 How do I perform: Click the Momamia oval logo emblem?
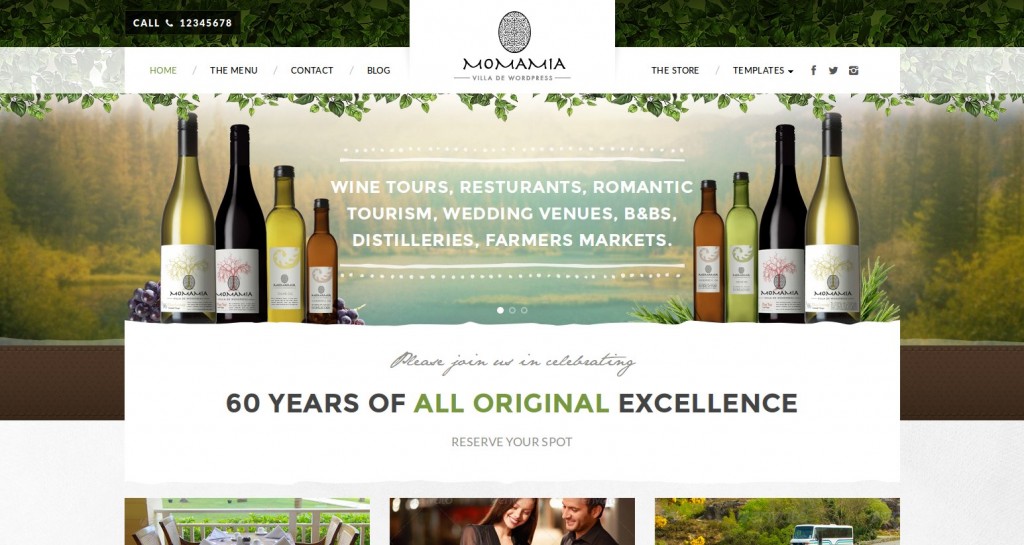coord(514,31)
